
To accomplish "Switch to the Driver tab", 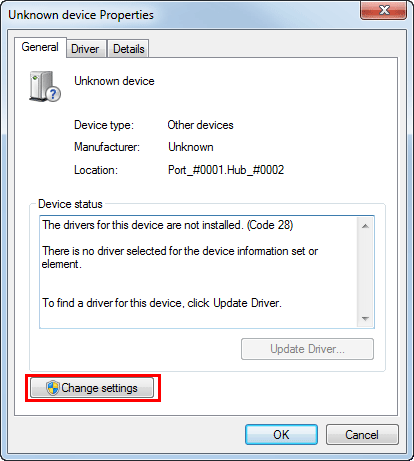I will 85,49.
